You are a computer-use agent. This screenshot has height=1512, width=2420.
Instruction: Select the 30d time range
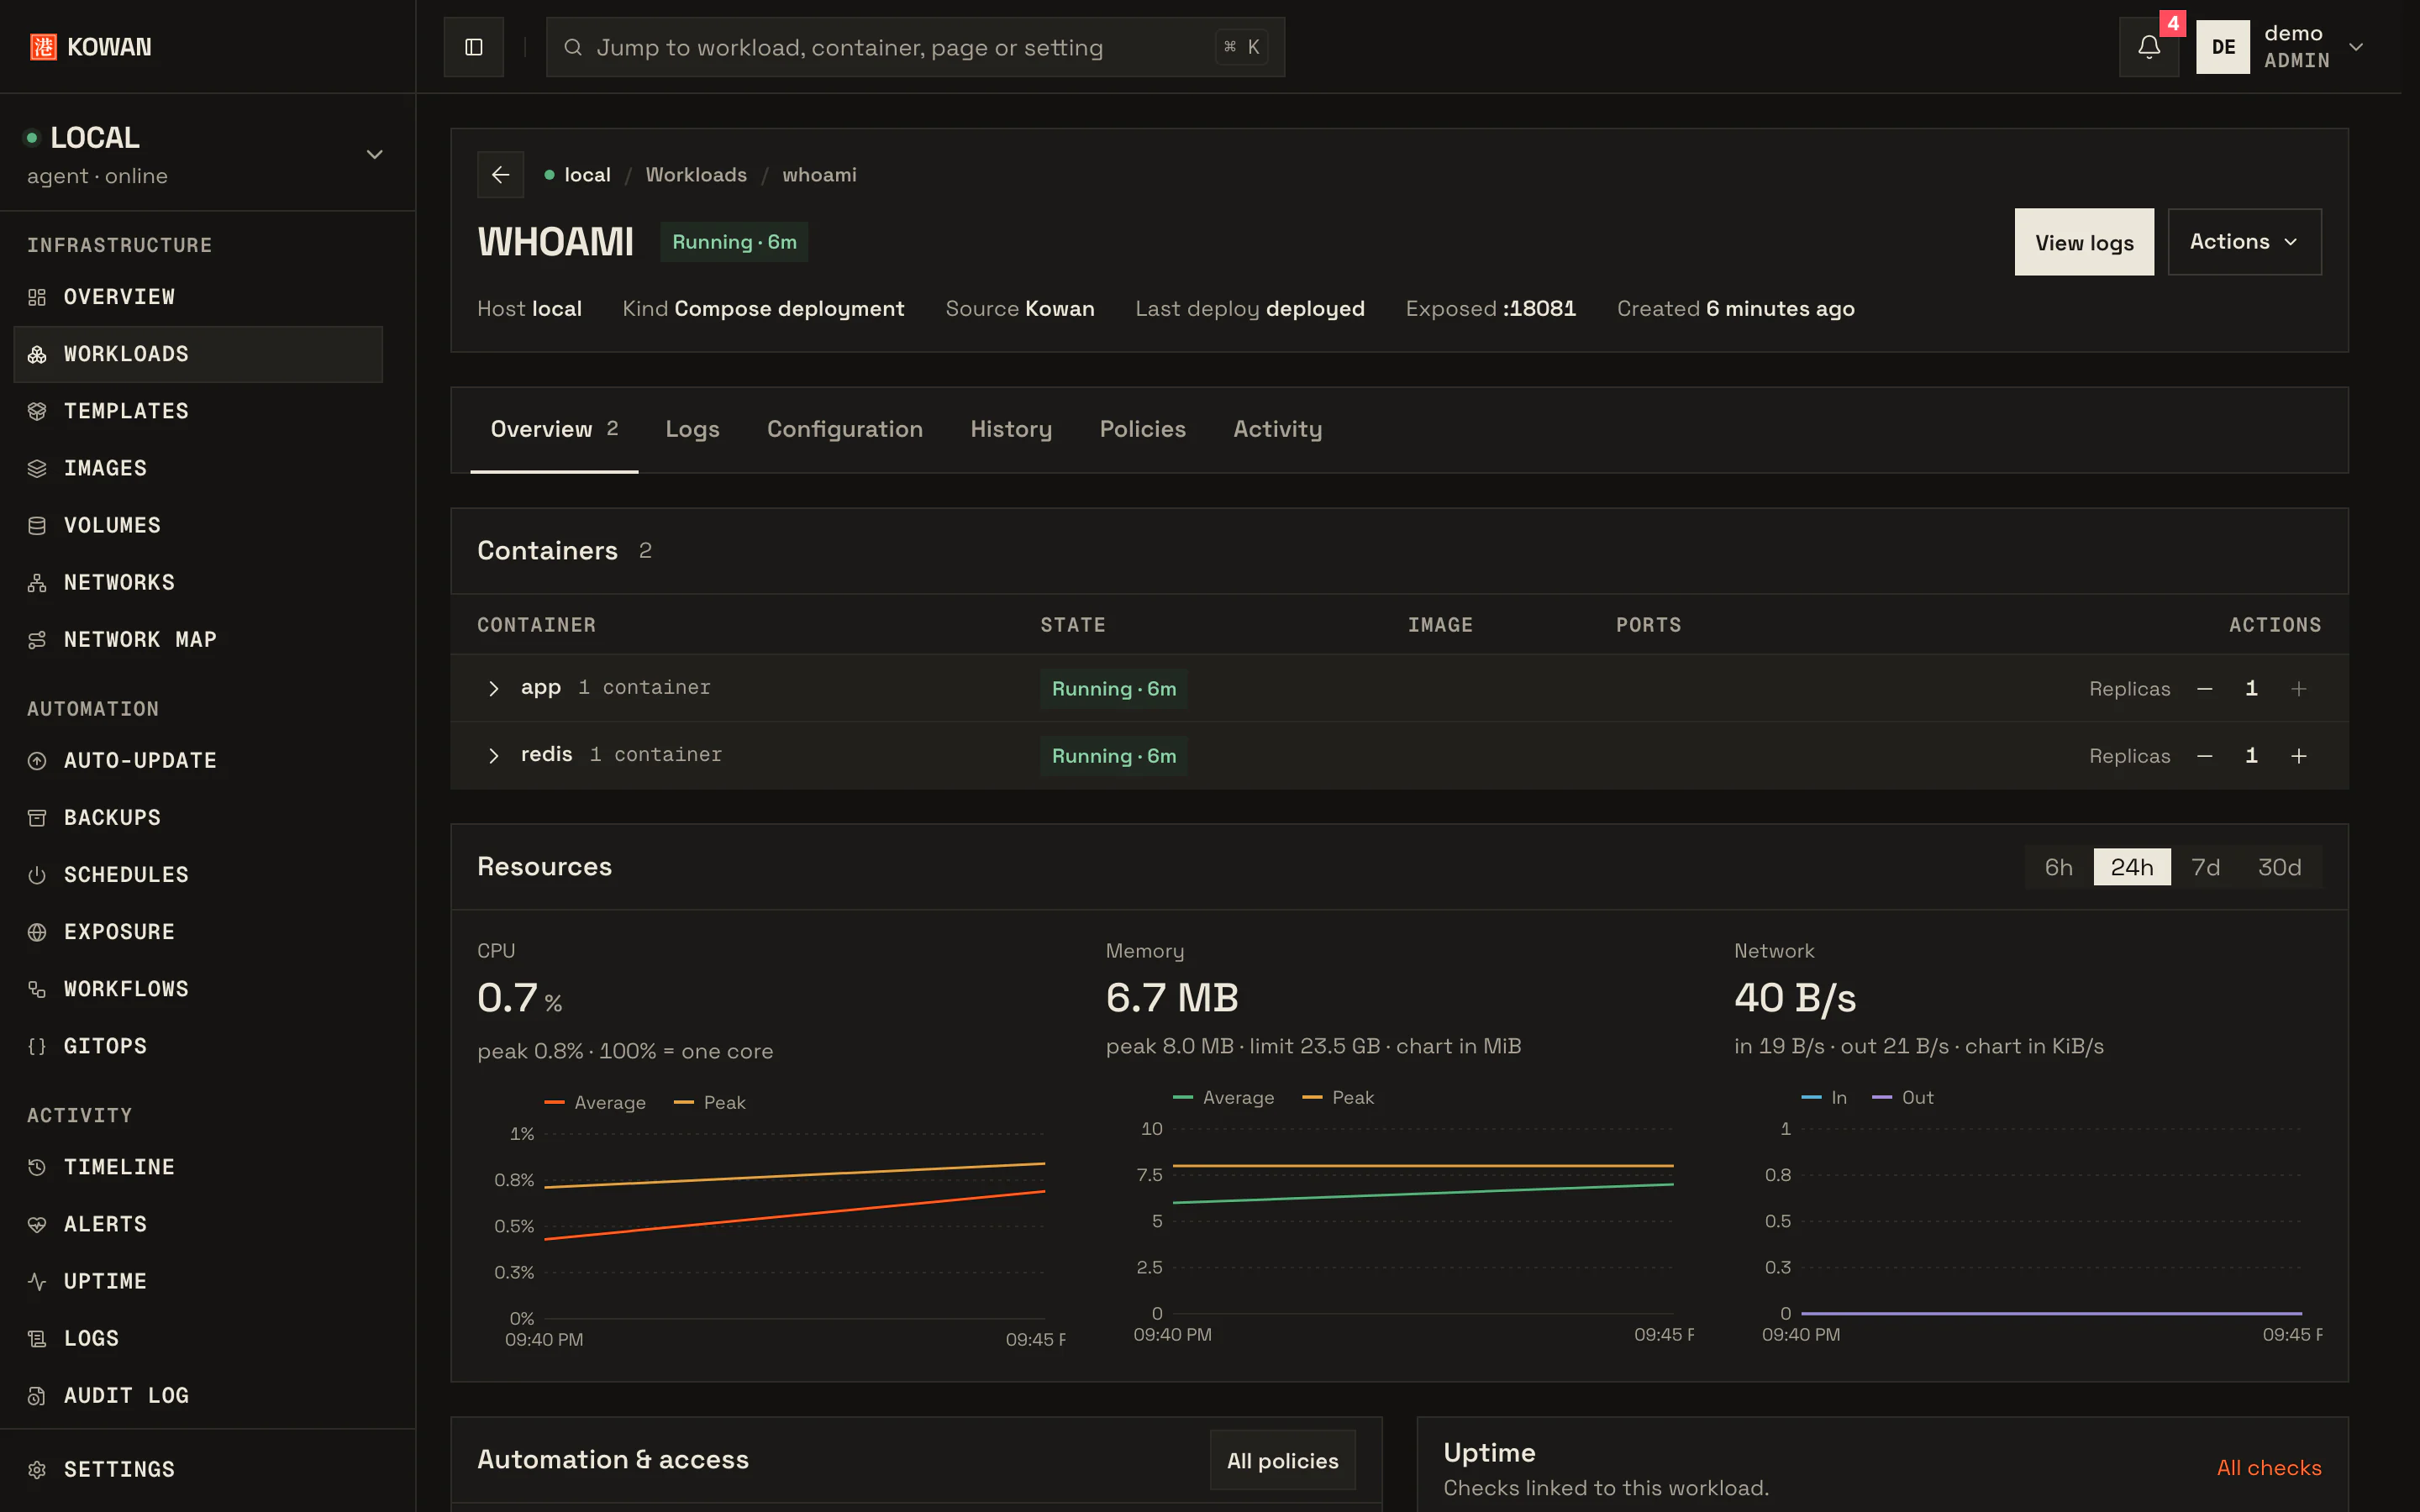(2279, 867)
